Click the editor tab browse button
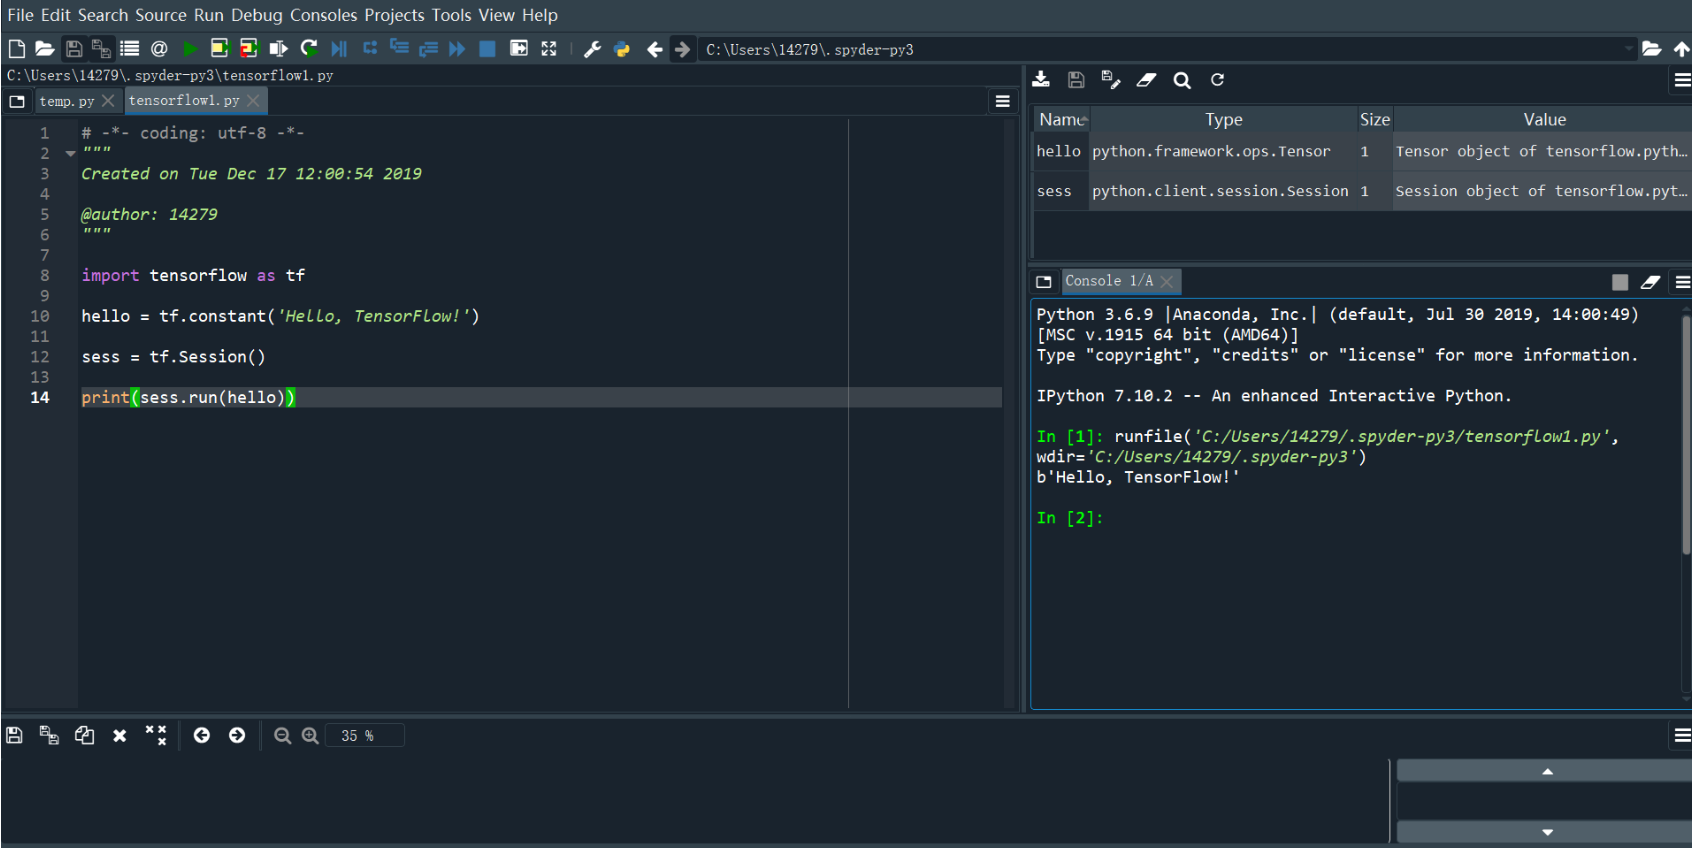This screenshot has width=1692, height=848. click(x=17, y=101)
